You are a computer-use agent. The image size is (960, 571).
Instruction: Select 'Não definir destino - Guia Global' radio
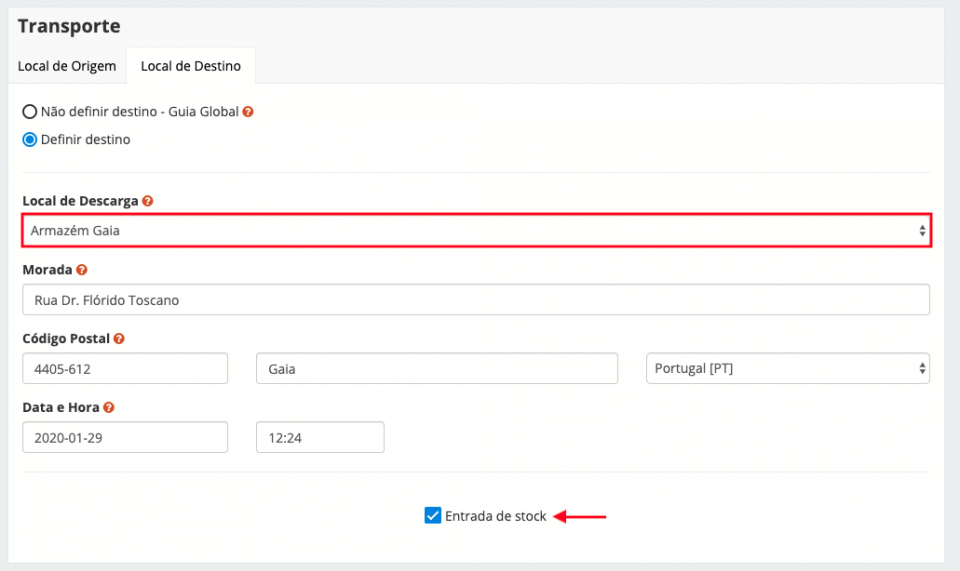tap(30, 112)
